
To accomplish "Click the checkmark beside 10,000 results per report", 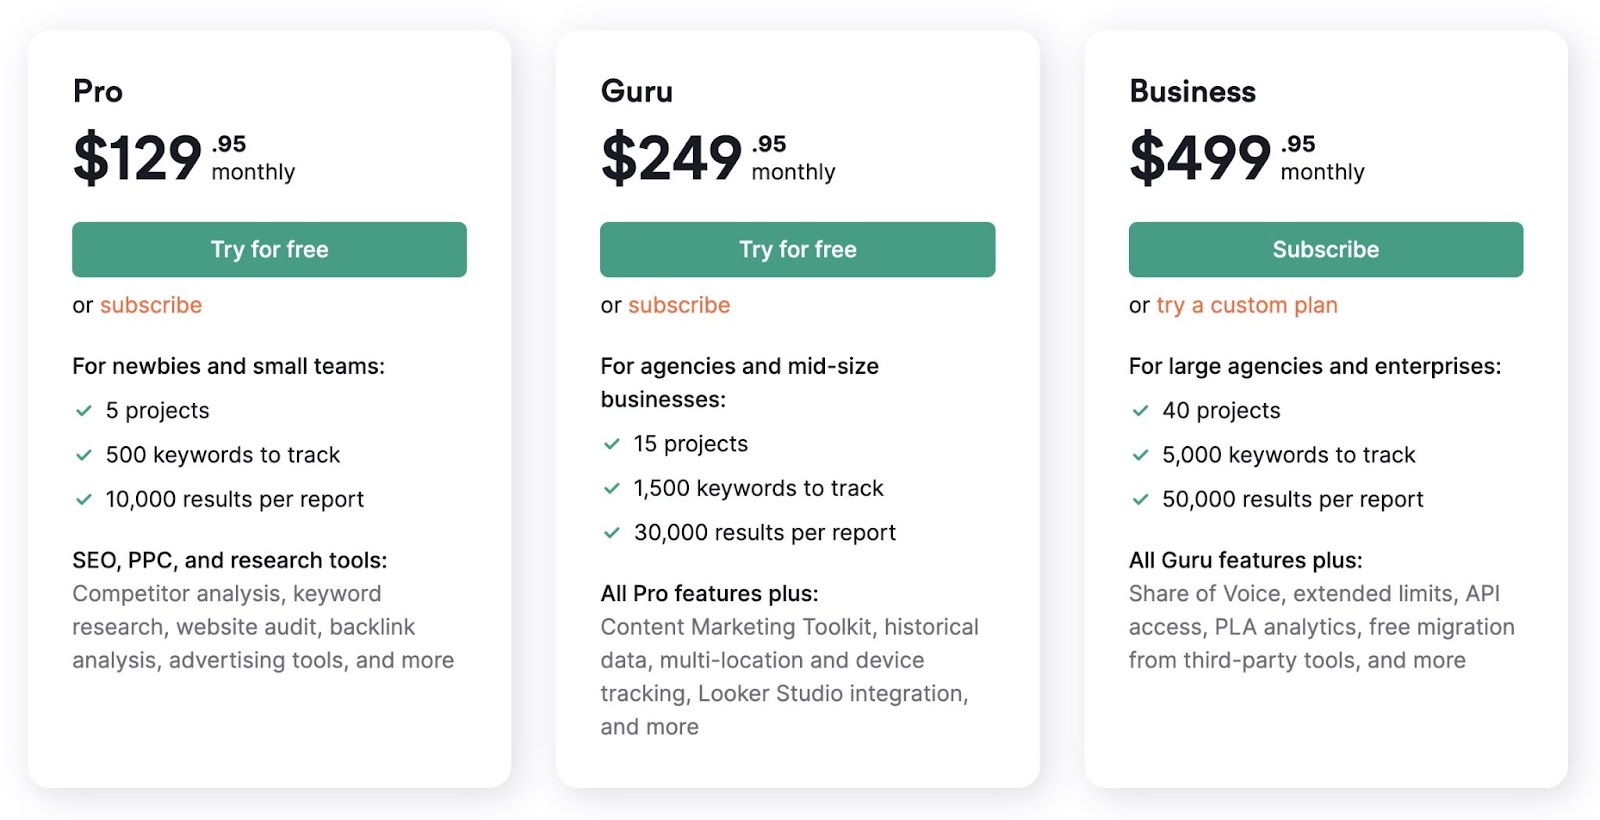I will coord(84,499).
